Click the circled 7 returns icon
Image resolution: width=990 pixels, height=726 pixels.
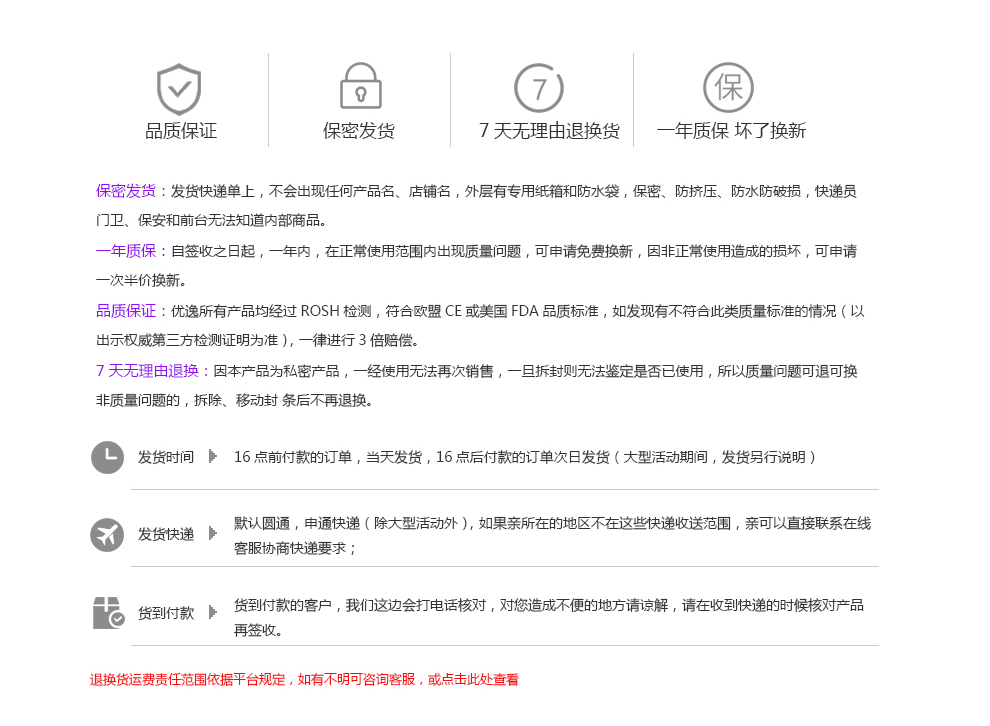pos(540,88)
